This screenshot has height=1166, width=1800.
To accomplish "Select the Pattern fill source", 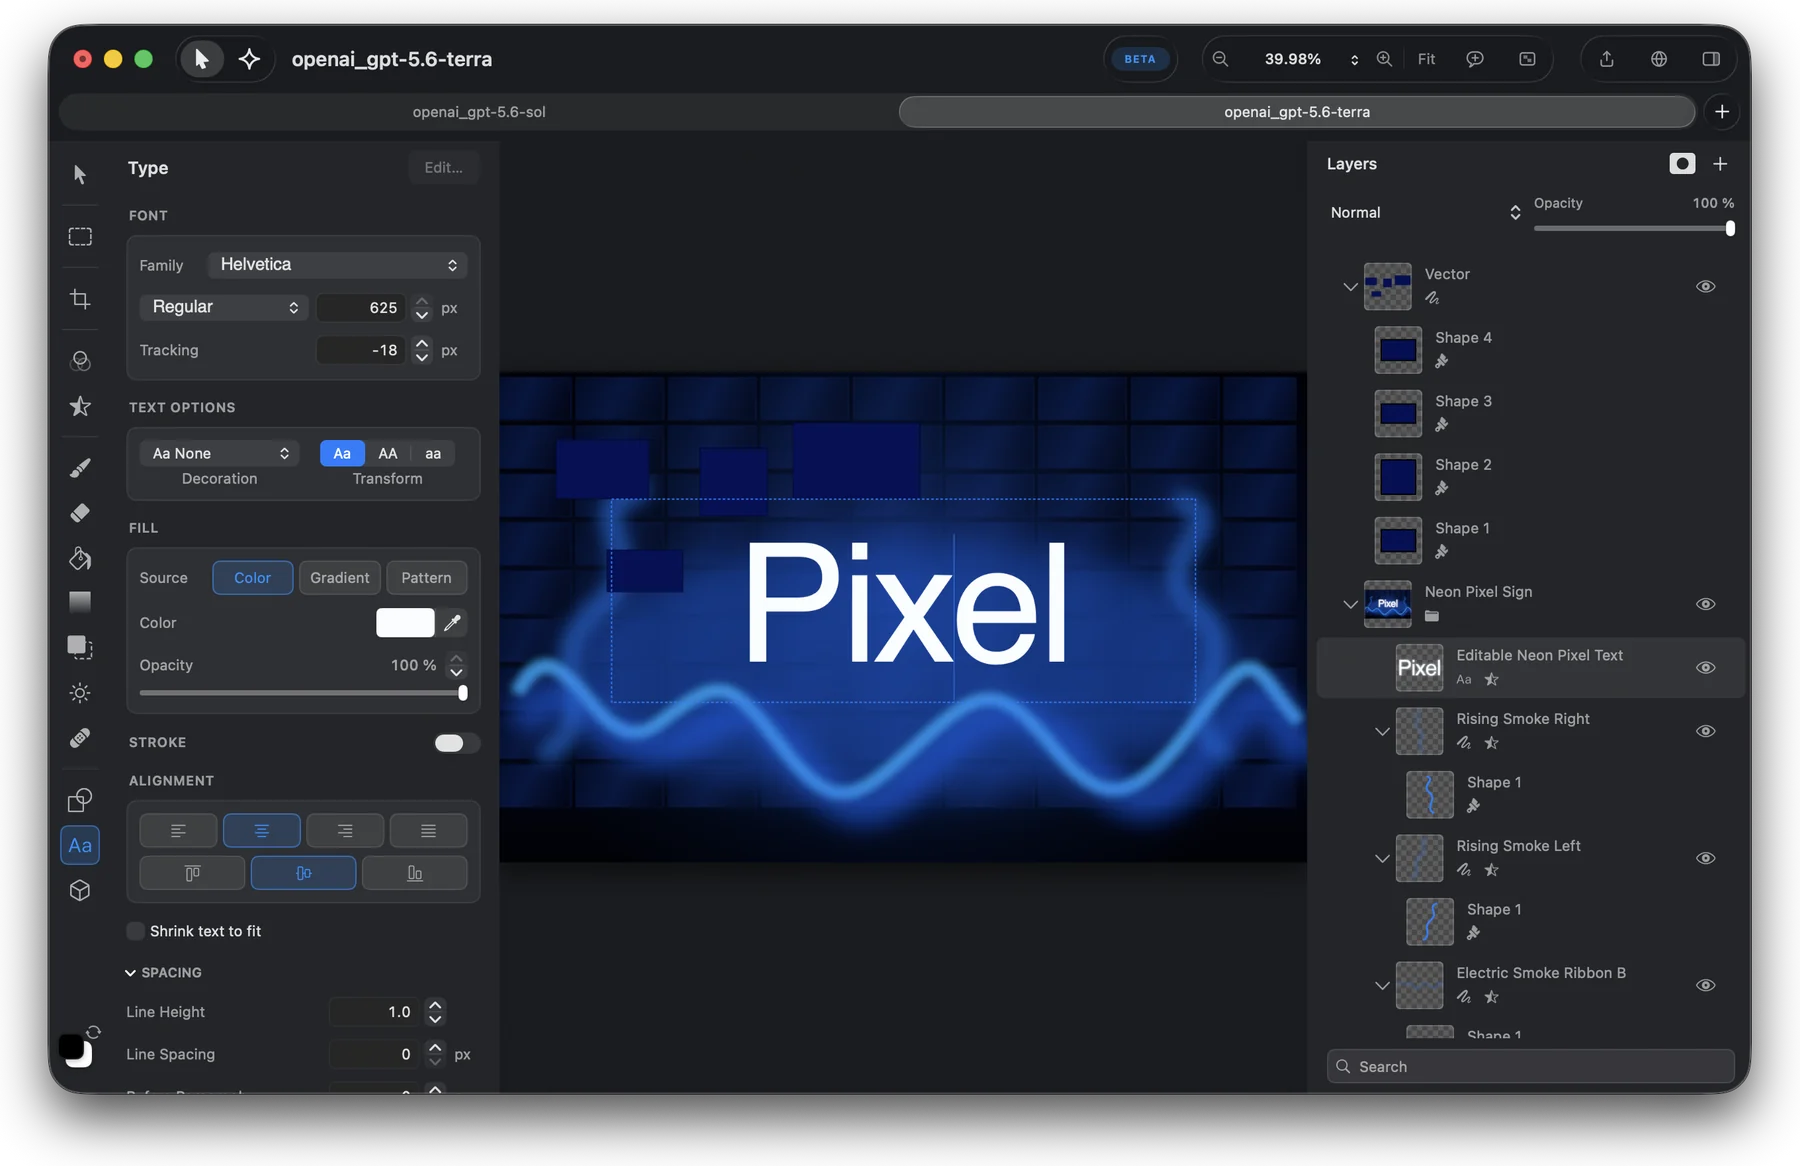I will click(x=426, y=577).
